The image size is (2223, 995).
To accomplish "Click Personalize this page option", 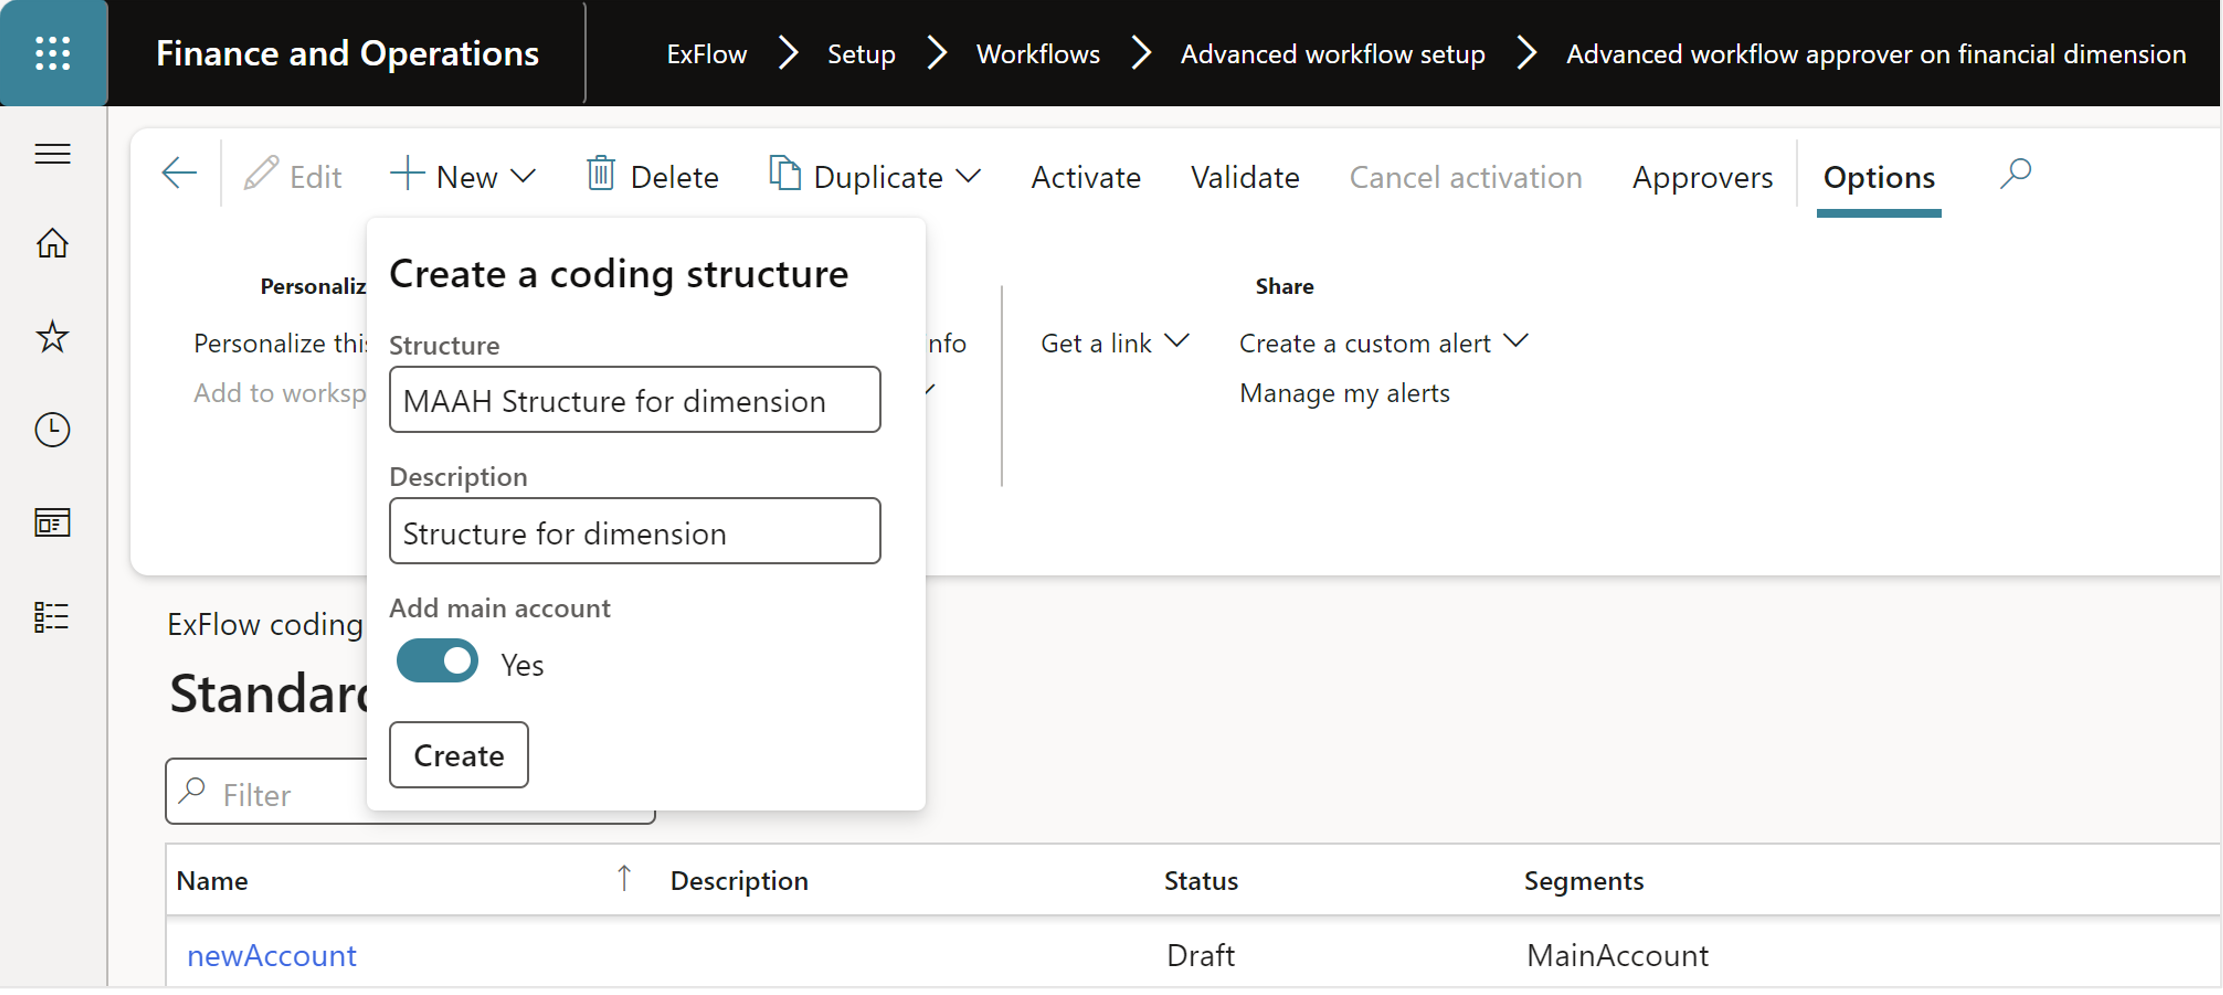I will [280, 343].
